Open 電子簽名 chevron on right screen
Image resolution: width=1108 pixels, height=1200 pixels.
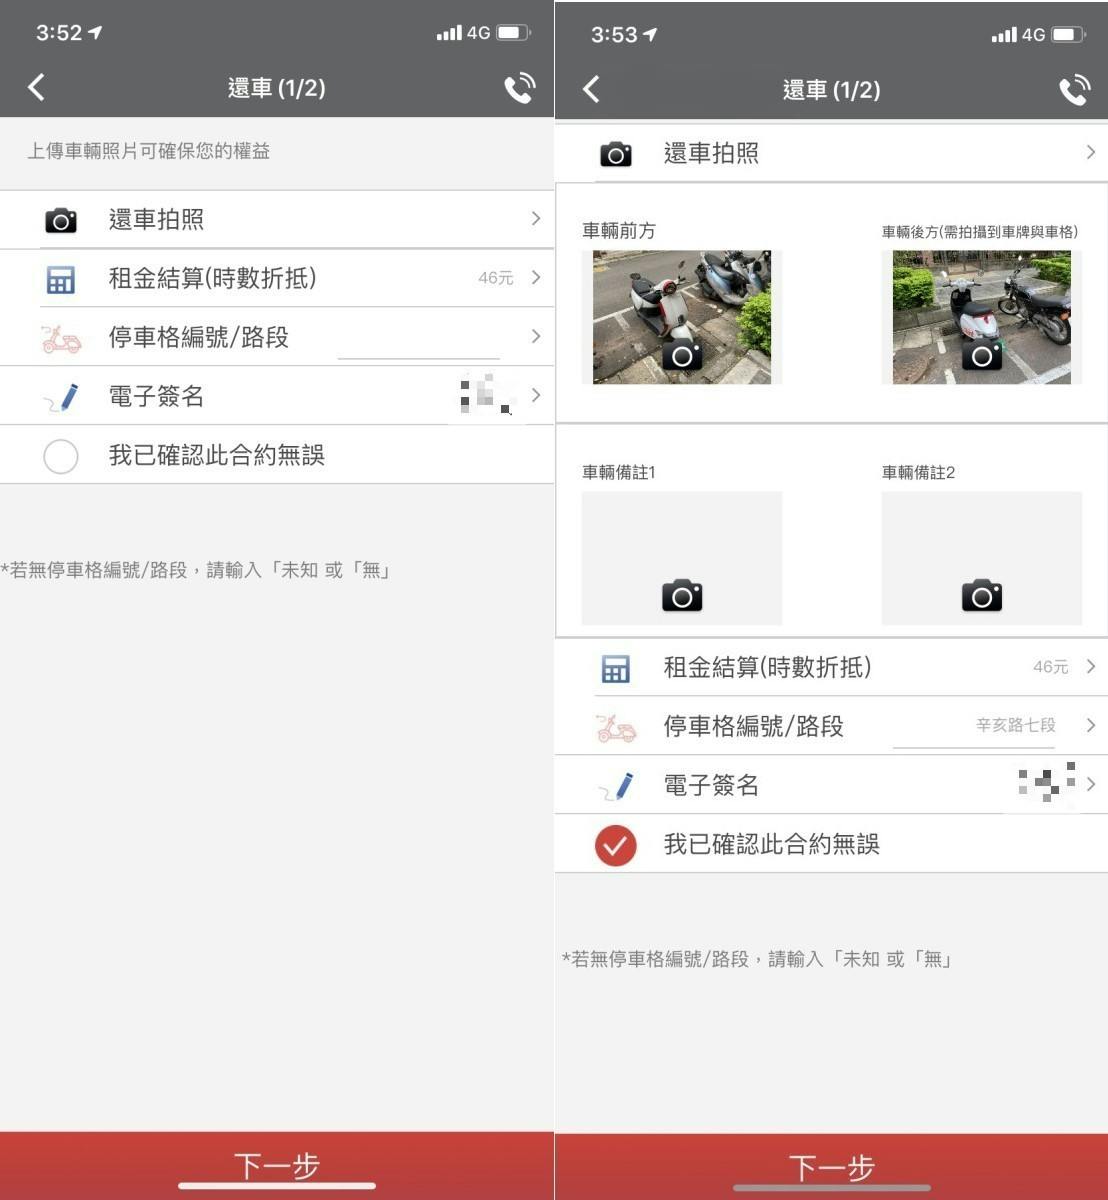pyautogui.click(x=1091, y=784)
